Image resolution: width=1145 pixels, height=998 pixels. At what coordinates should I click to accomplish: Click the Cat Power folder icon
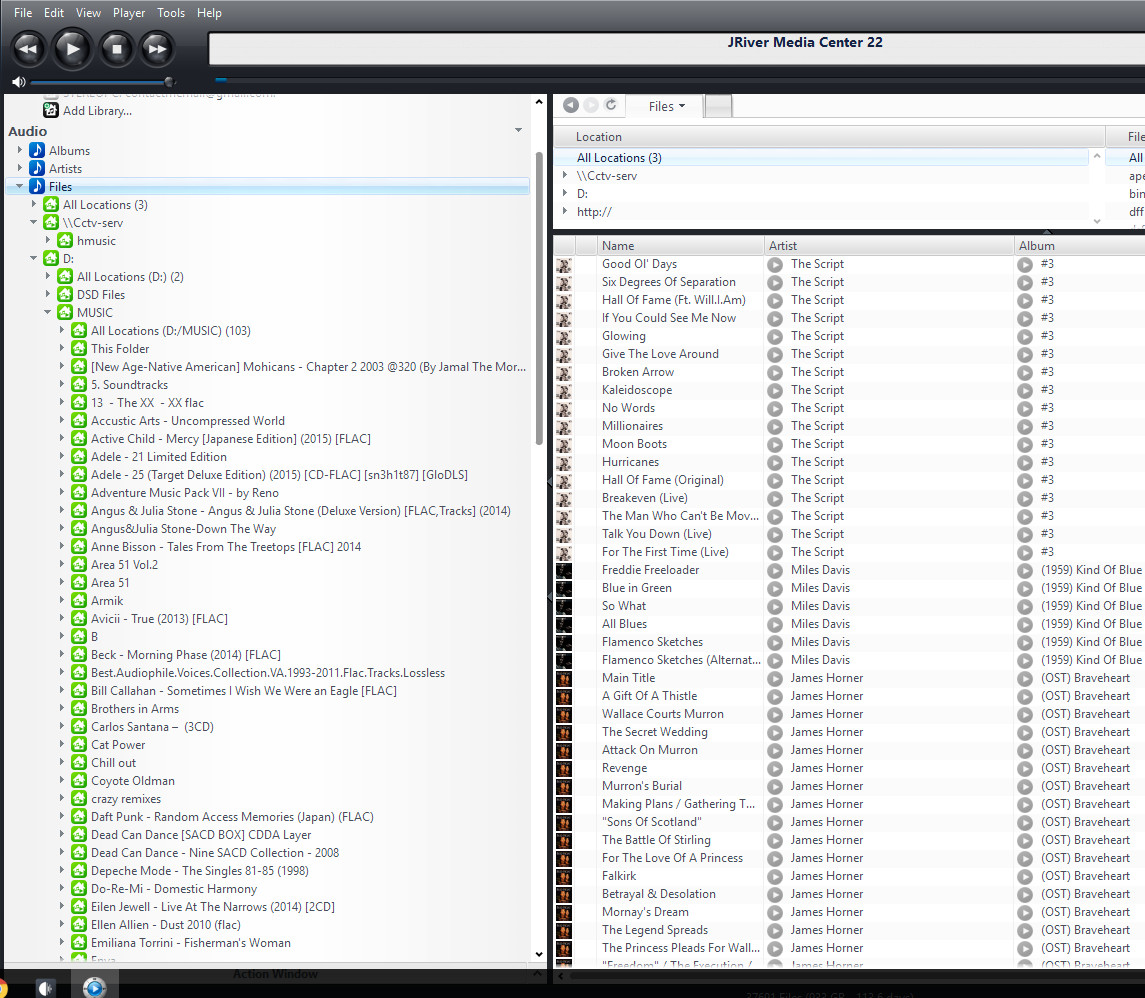point(79,744)
